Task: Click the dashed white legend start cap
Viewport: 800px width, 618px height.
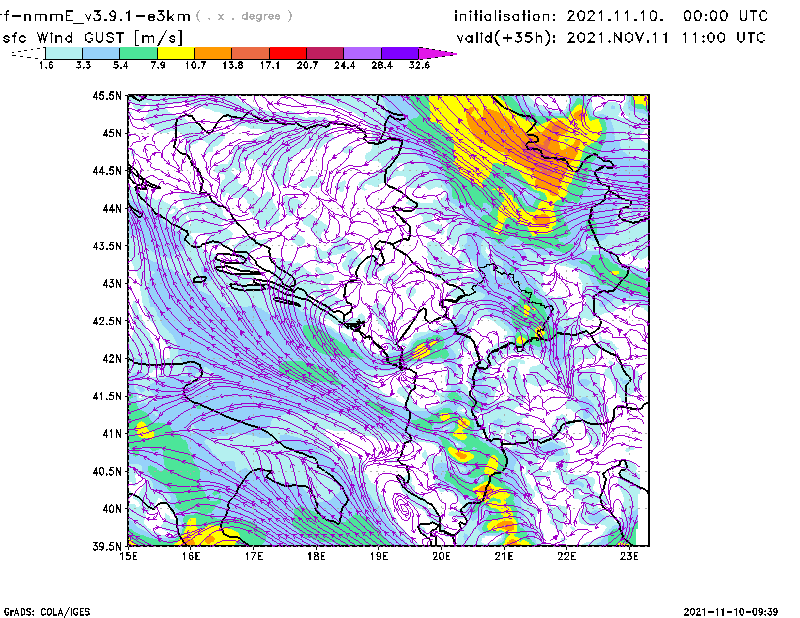Action: point(28,53)
